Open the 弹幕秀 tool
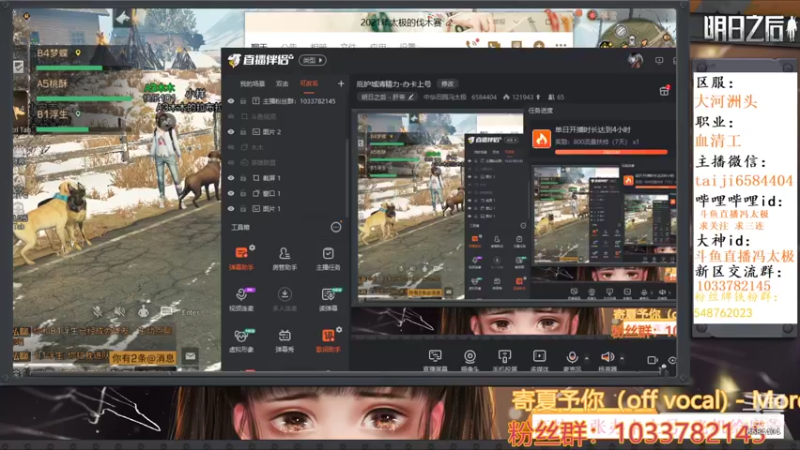Viewport: 800px width, 450px height. pyautogui.click(x=285, y=340)
